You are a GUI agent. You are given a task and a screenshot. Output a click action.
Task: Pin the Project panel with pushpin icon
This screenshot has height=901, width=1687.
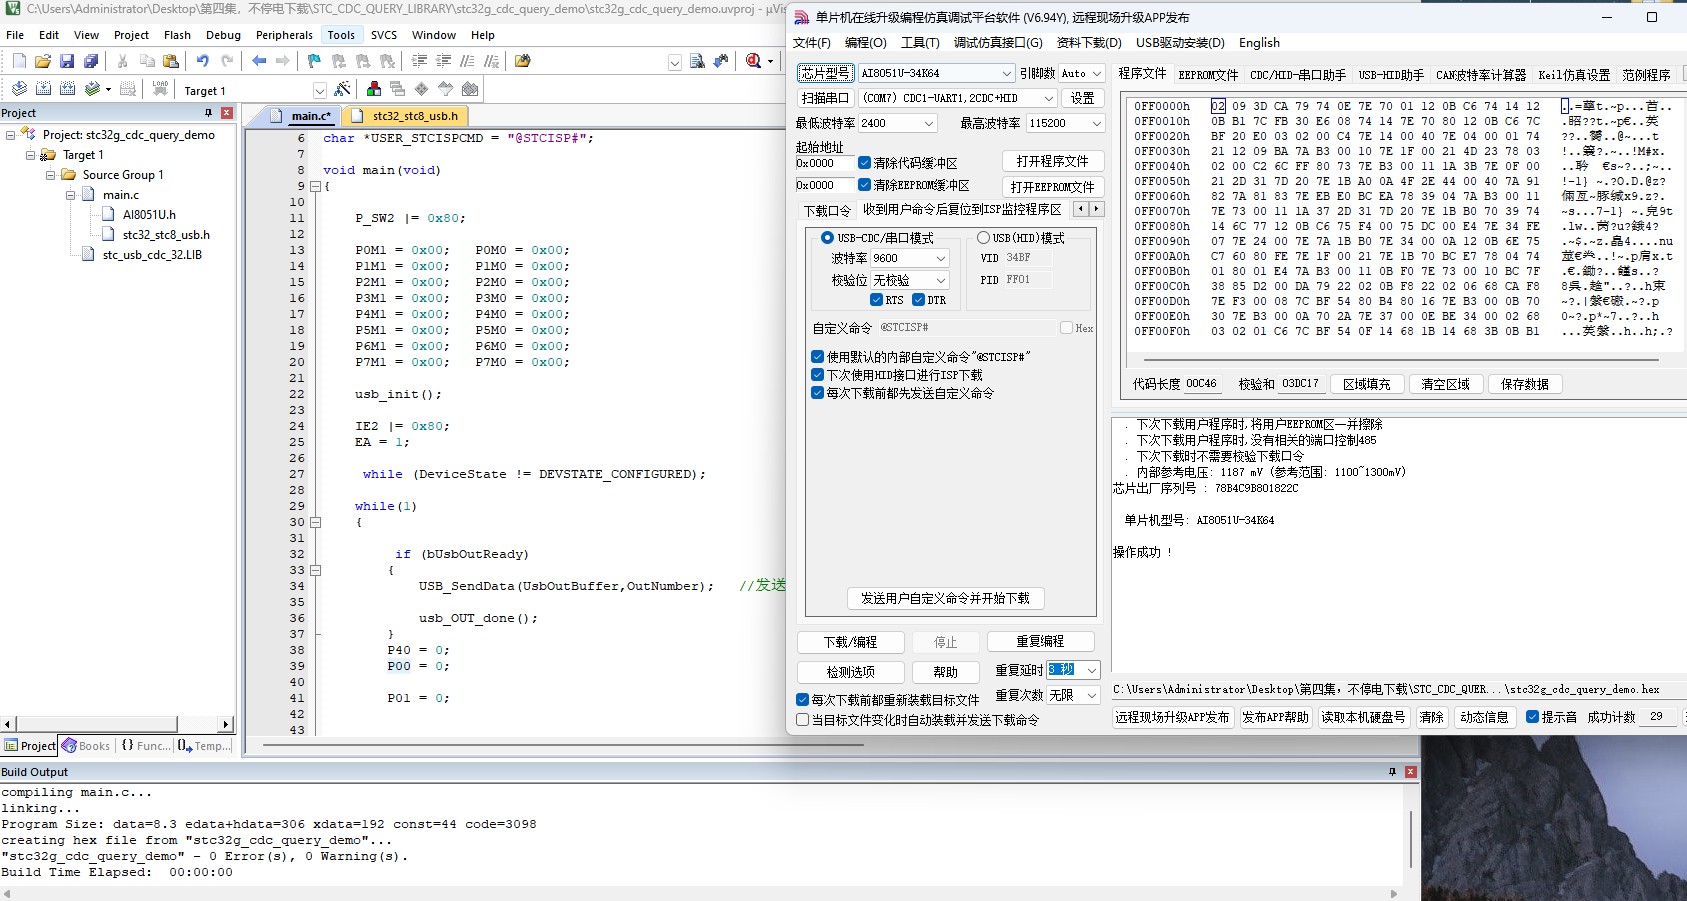click(208, 113)
